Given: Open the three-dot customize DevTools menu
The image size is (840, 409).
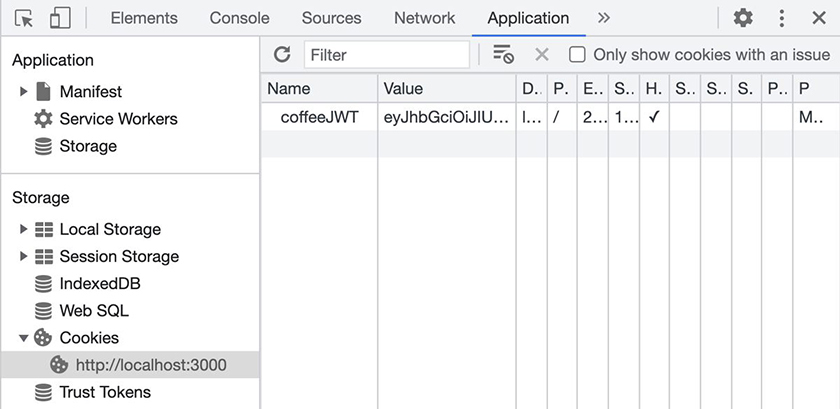Looking at the screenshot, I should [782, 18].
